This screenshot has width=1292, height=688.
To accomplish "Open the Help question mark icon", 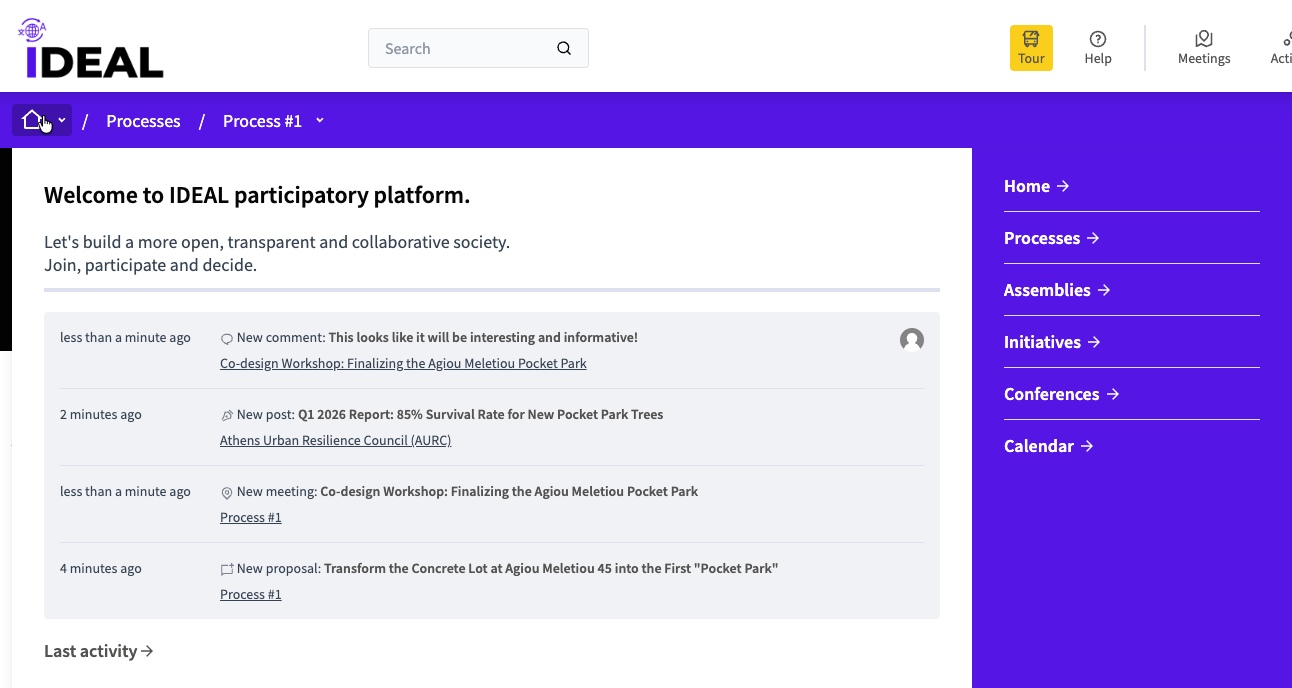I will click(1098, 47).
